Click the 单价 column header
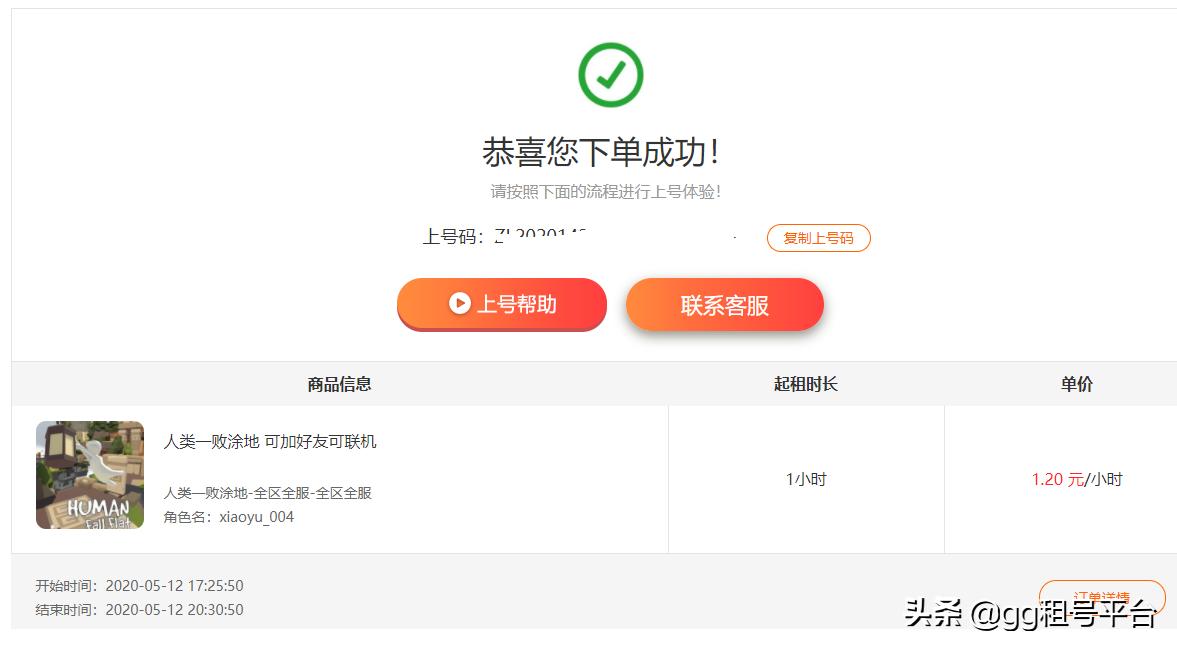The image size is (1177, 648). [1075, 383]
